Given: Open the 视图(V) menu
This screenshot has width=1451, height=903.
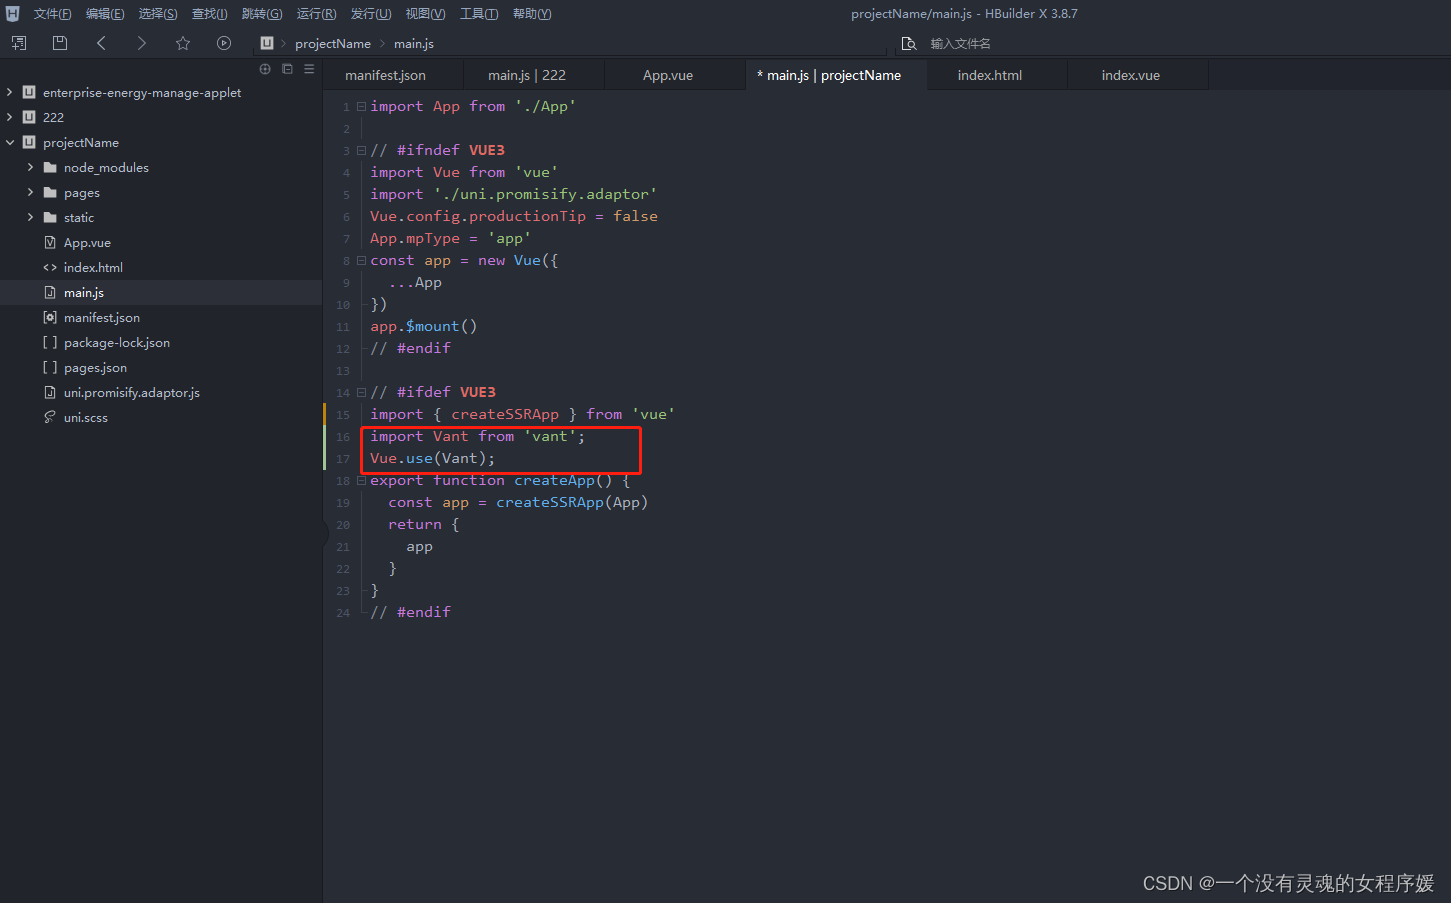Looking at the screenshot, I should tap(425, 14).
